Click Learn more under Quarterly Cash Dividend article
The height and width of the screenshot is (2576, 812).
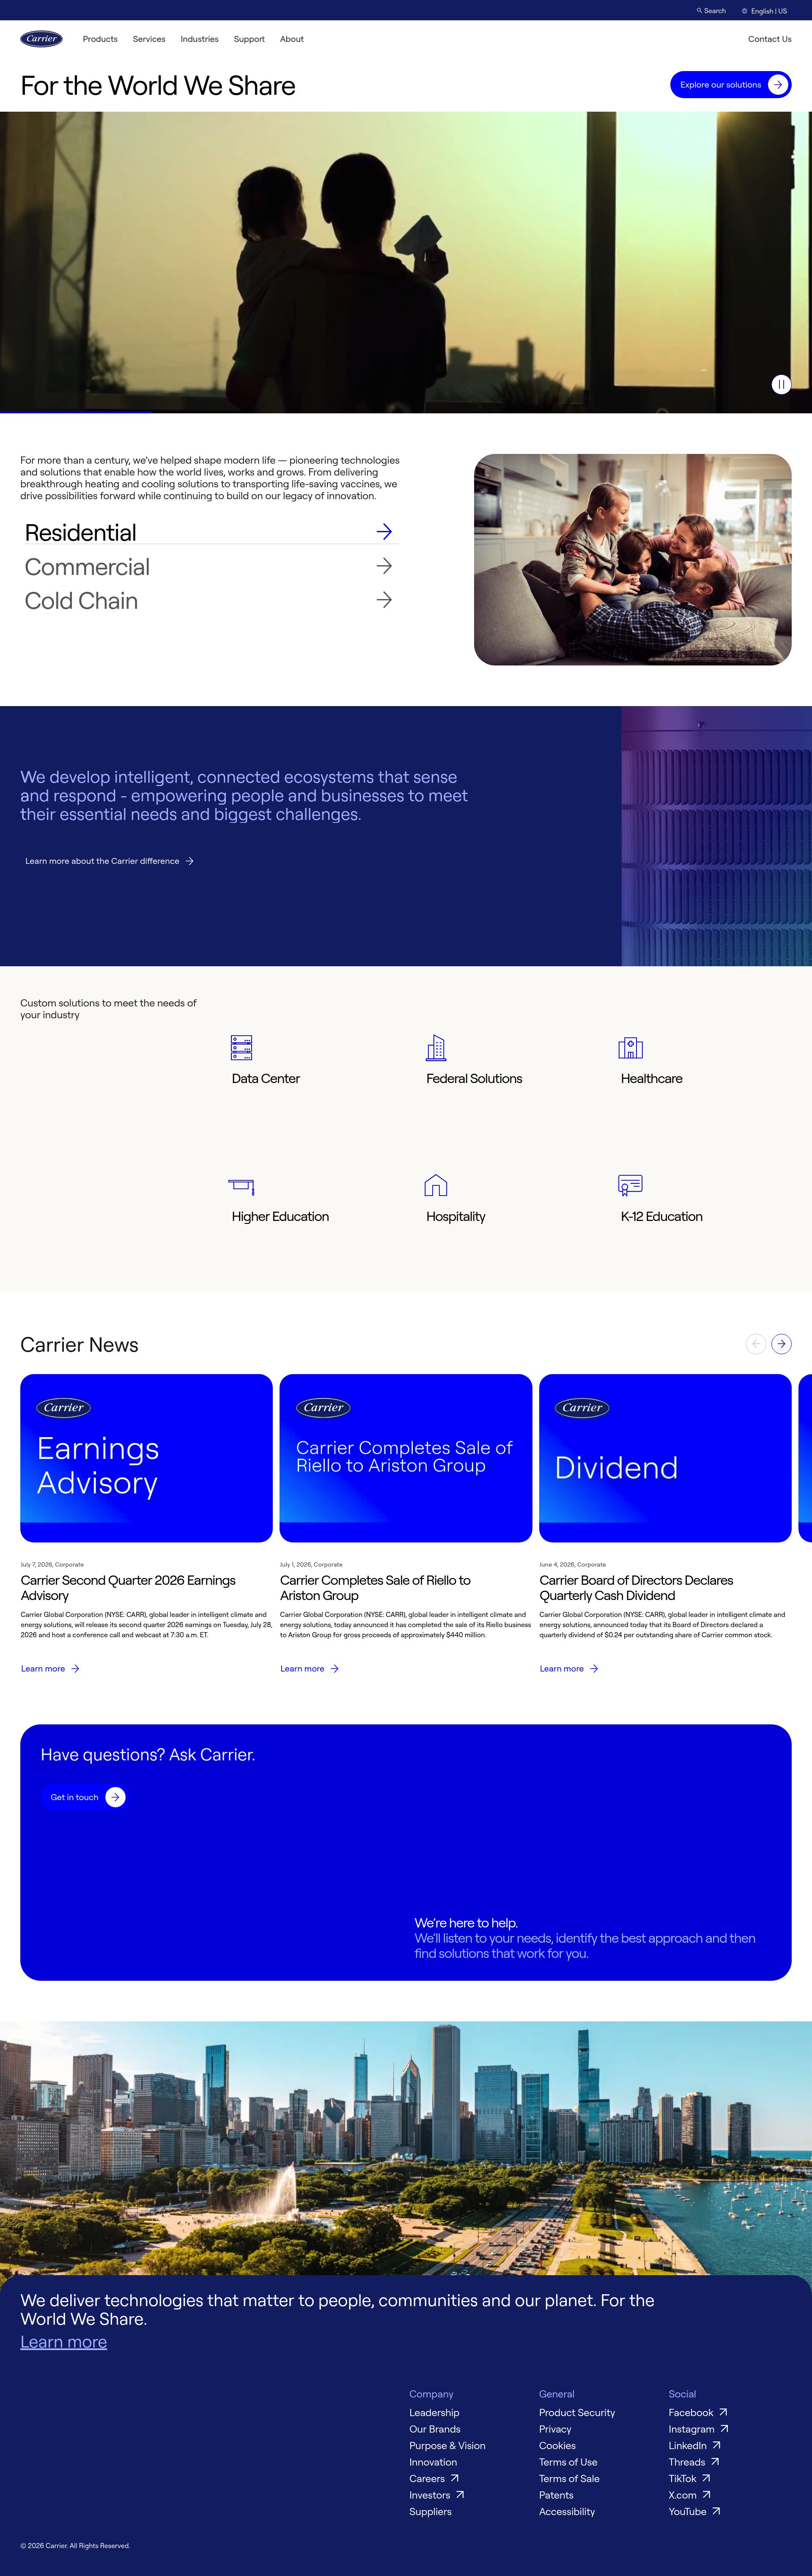pos(569,1668)
